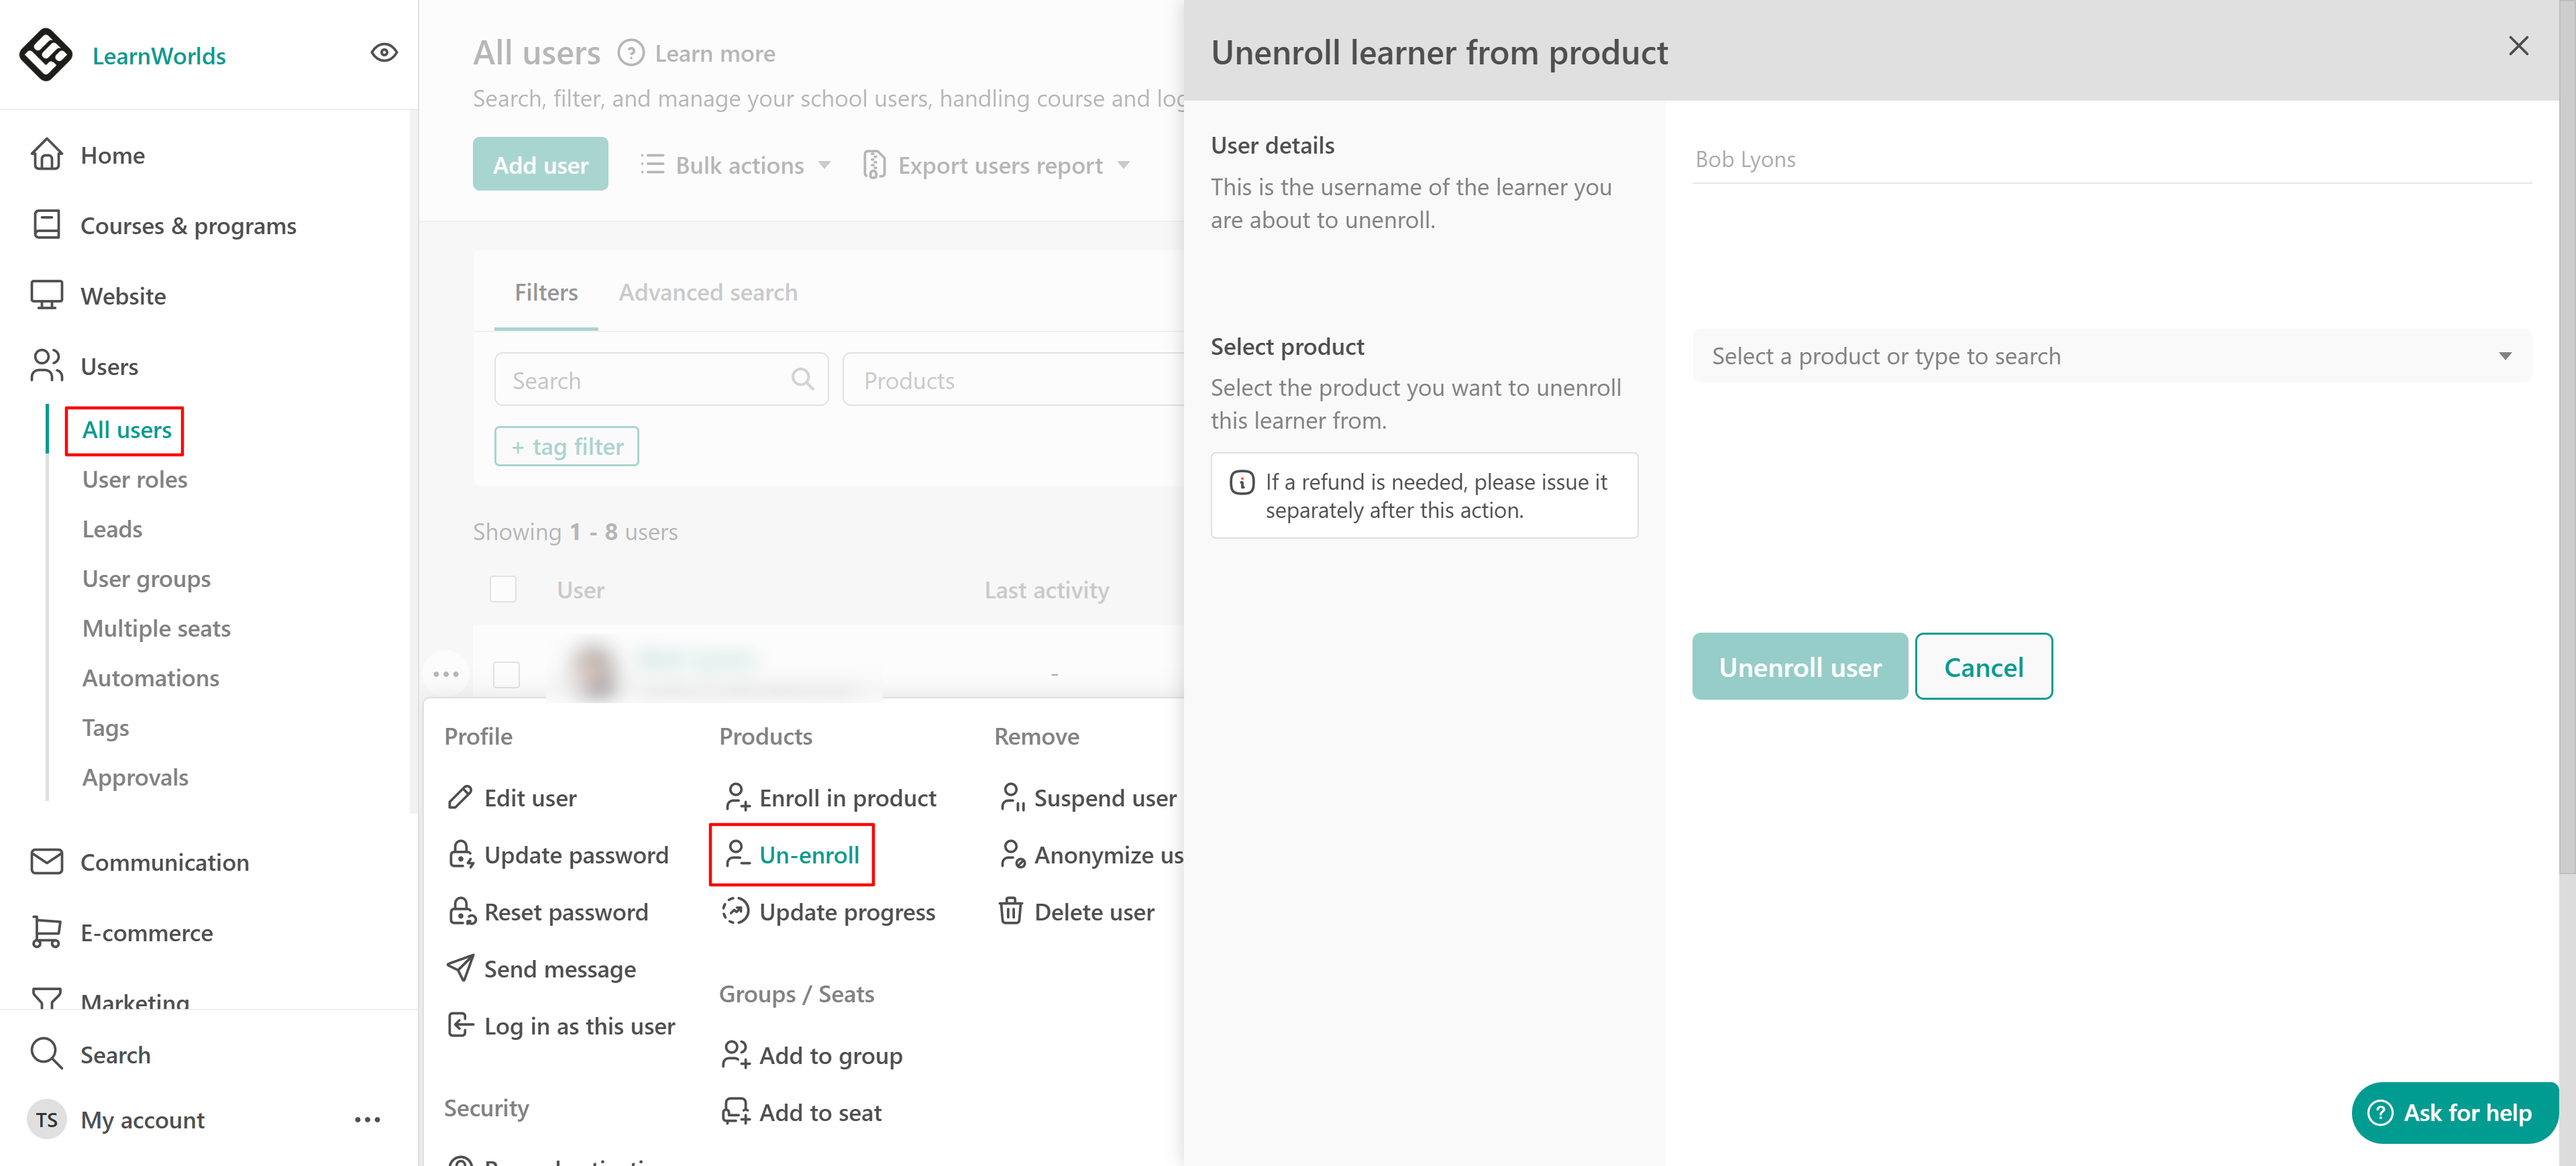Image resolution: width=2576 pixels, height=1166 pixels.
Task: Click the Send message paper plane icon
Action: click(460, 968)
